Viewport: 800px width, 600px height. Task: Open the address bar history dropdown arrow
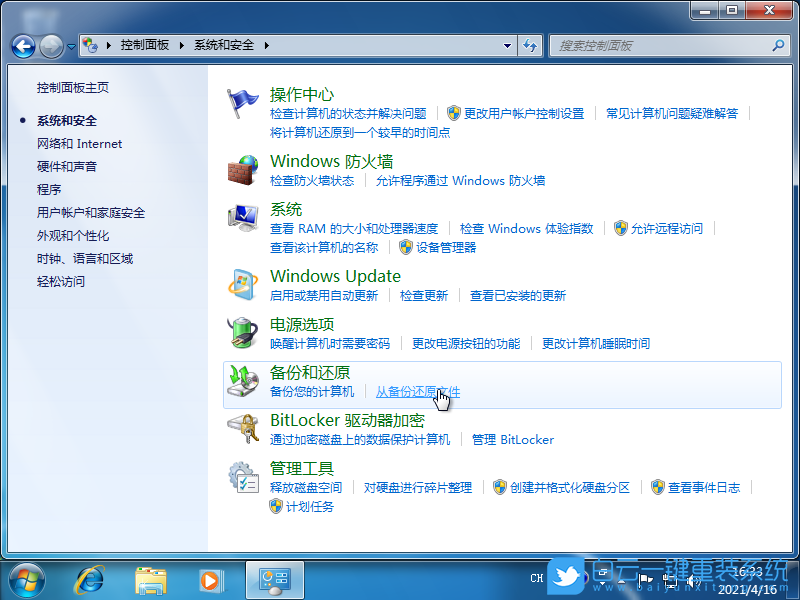point(506,46)
